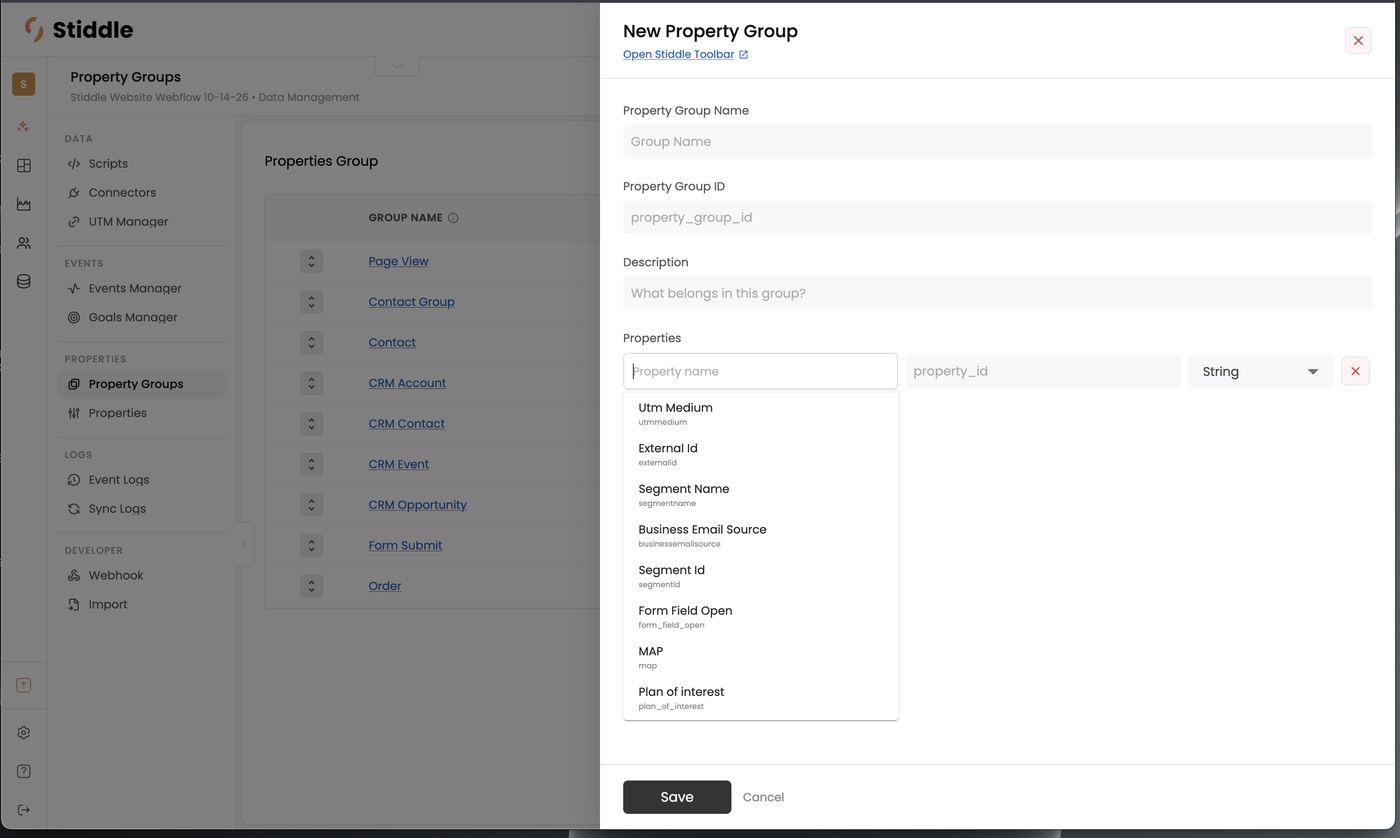Click info icon beside Group Name header
Image resolution: width=1400 pixels, height=838 pixels.
[453, 218]
